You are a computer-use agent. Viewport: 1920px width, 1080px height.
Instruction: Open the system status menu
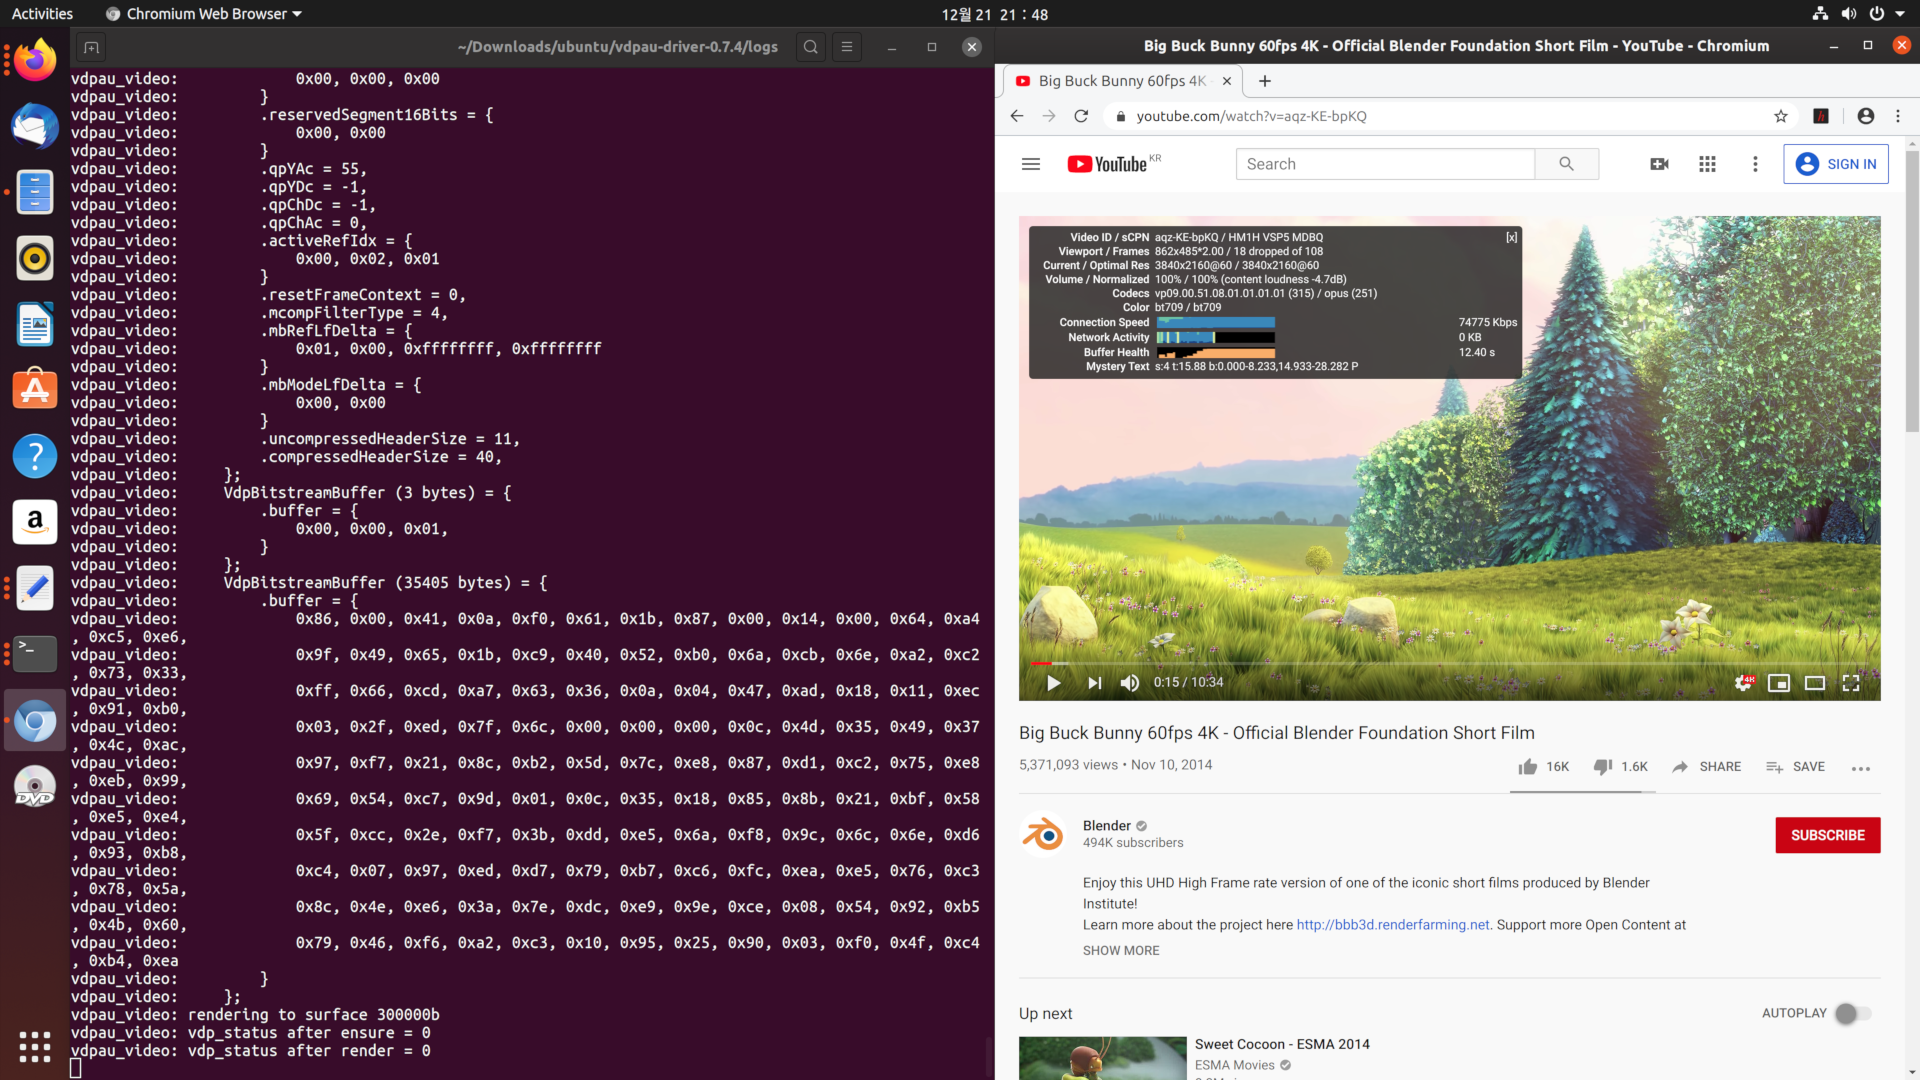[1861, 14]
